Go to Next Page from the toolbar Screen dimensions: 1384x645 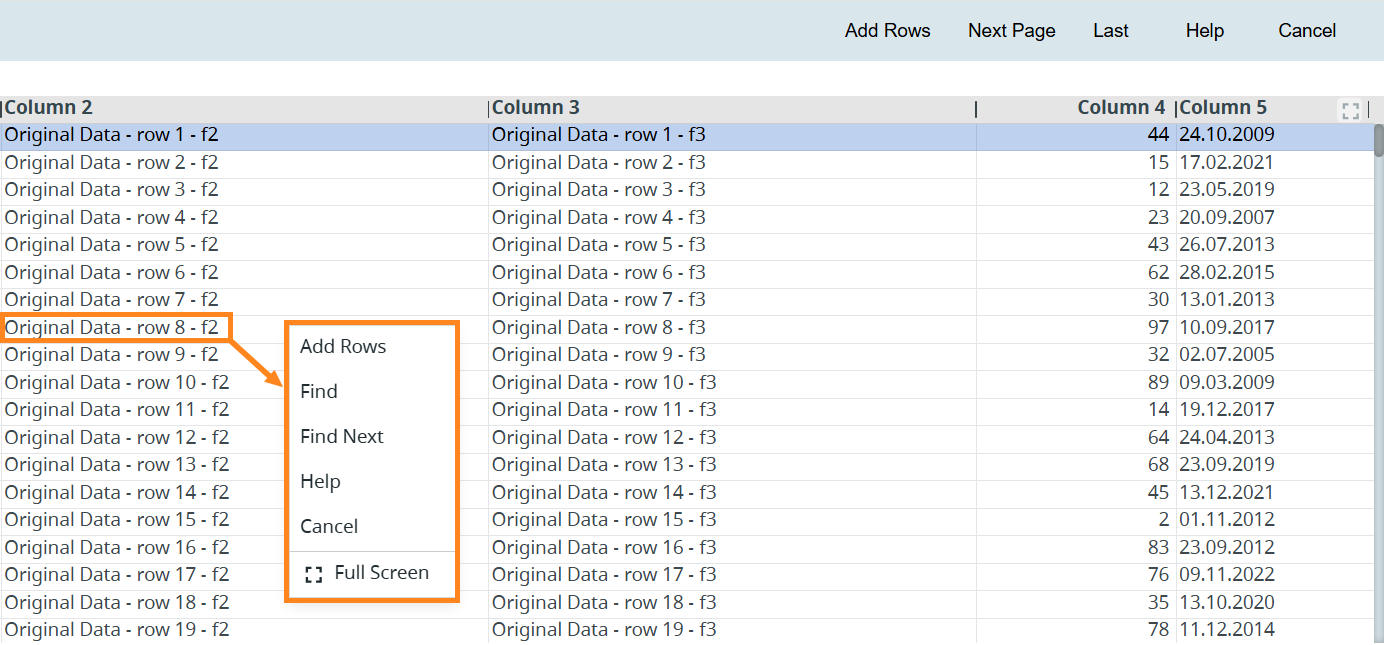(x=1011, y=31)
